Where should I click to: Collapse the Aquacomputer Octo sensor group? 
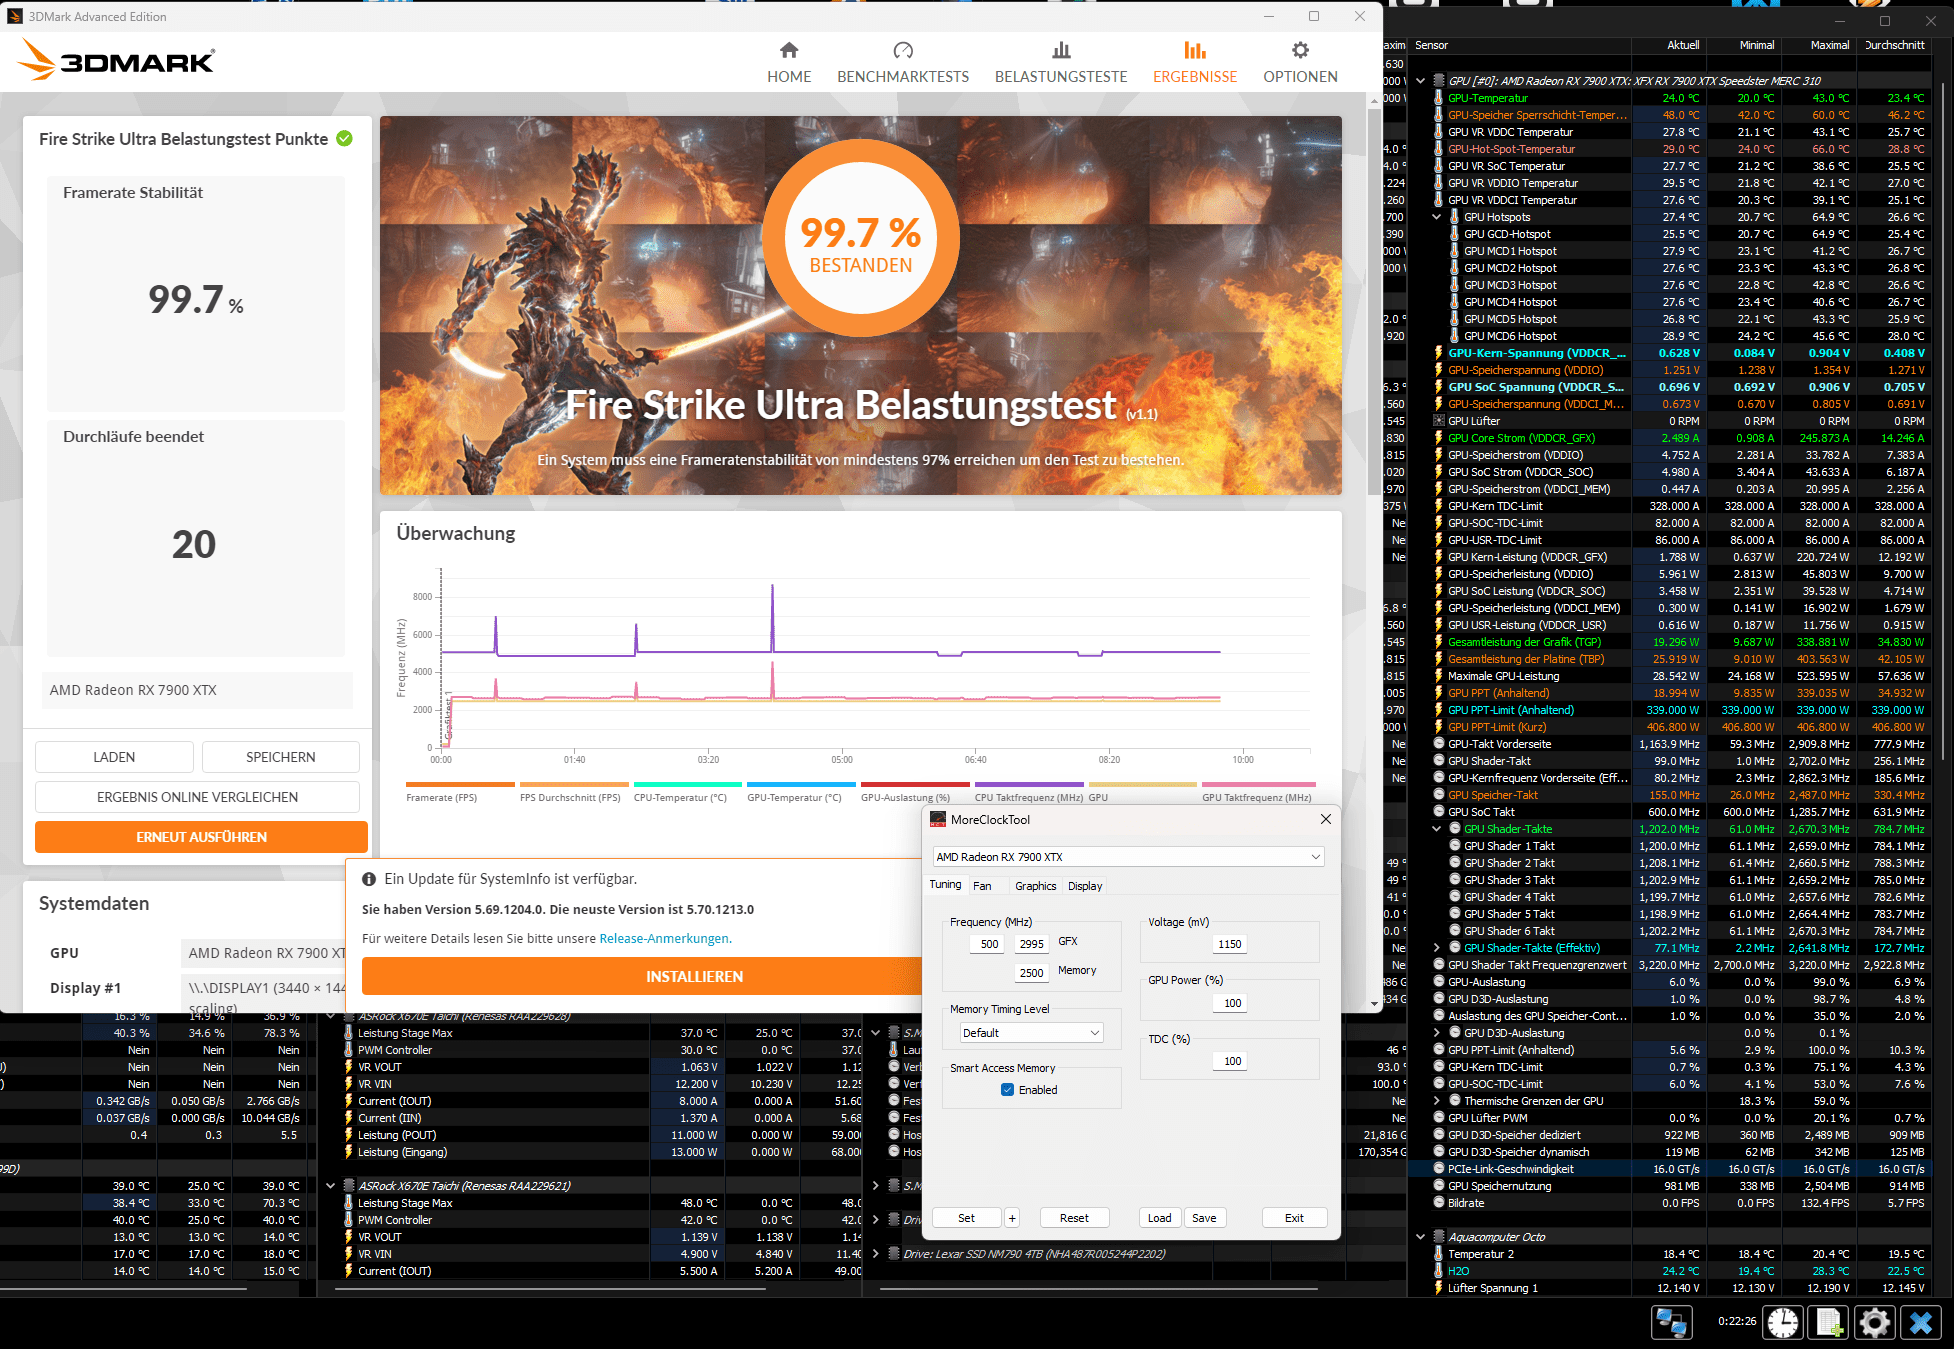coord(1420,1237)
